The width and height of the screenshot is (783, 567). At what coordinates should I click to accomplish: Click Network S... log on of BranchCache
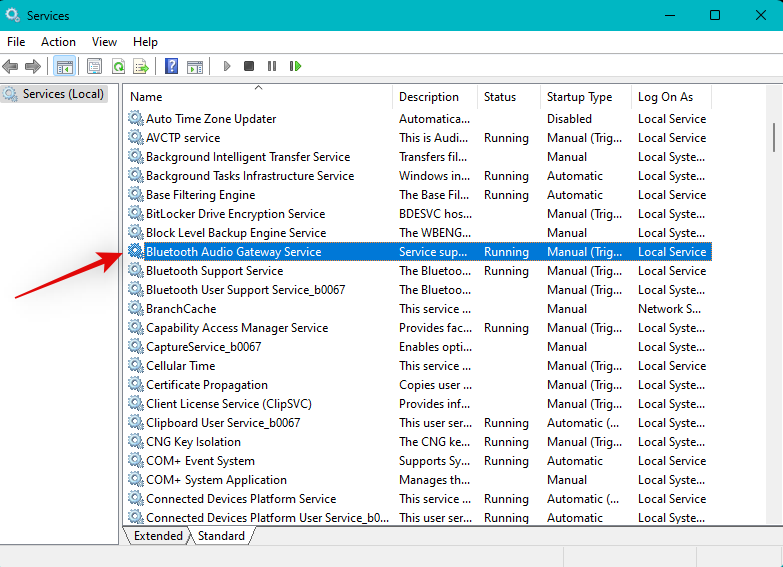(669, 309)
